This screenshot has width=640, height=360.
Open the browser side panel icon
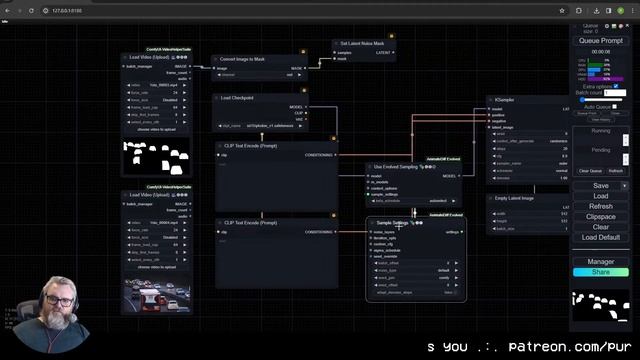(609, 11)
